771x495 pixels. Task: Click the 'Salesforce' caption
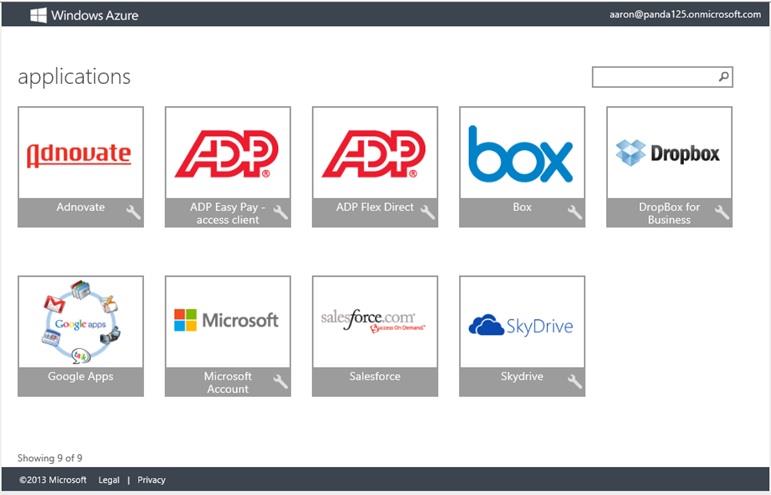pos(375,376)
